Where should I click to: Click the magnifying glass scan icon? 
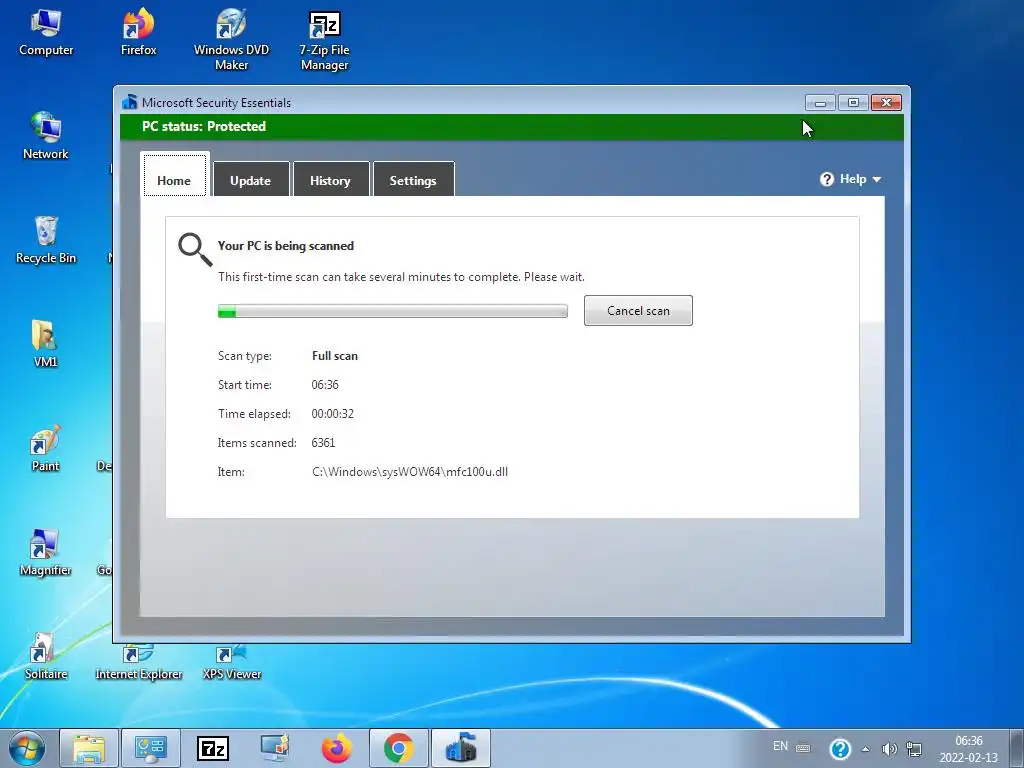(195, 249)
